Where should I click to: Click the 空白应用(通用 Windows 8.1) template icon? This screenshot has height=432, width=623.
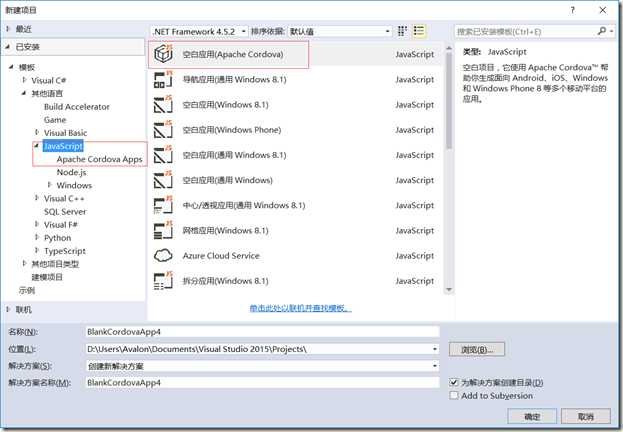pos(163,155)
